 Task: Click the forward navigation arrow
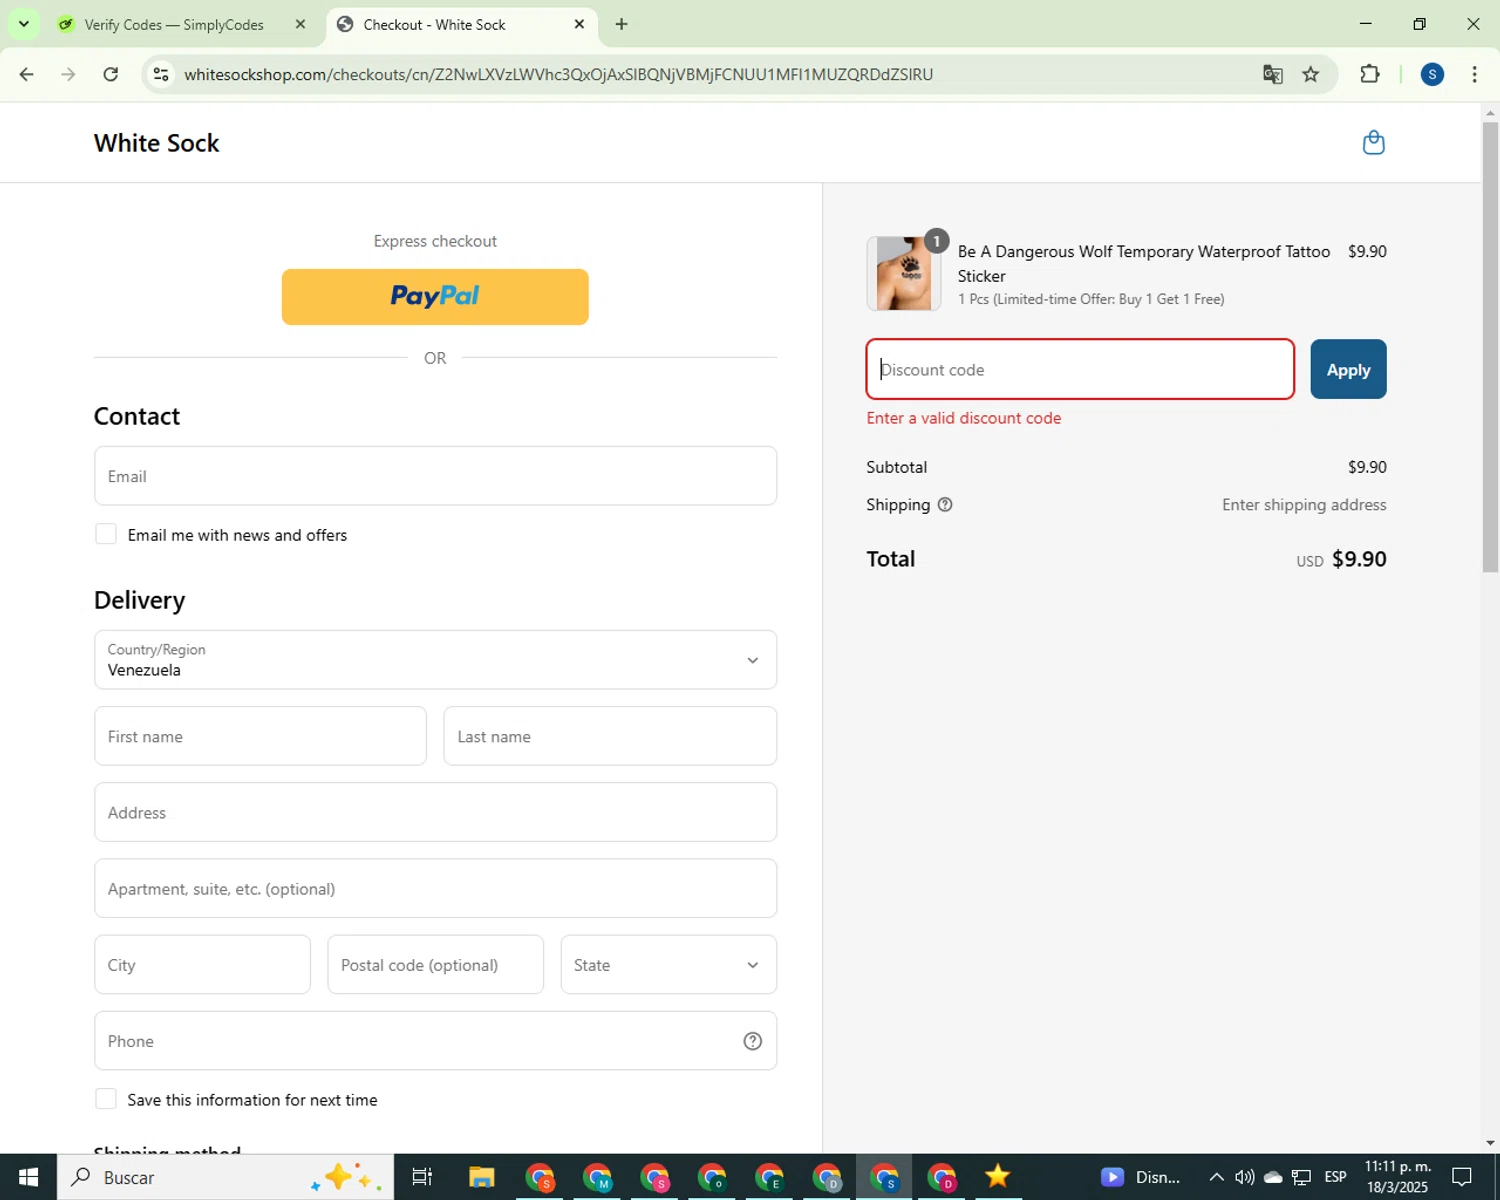coord(68,74)
